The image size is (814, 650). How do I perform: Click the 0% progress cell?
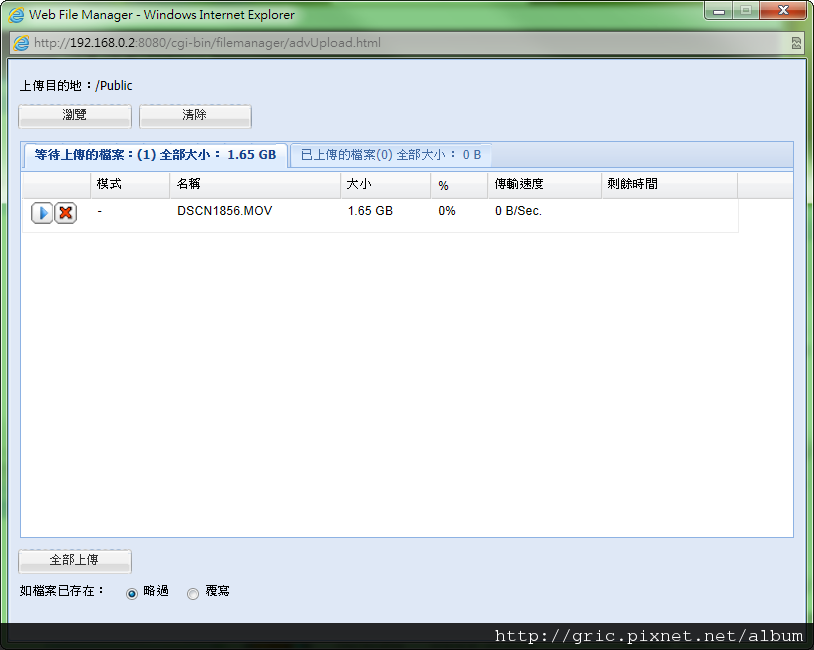click(x=447, y=211)
